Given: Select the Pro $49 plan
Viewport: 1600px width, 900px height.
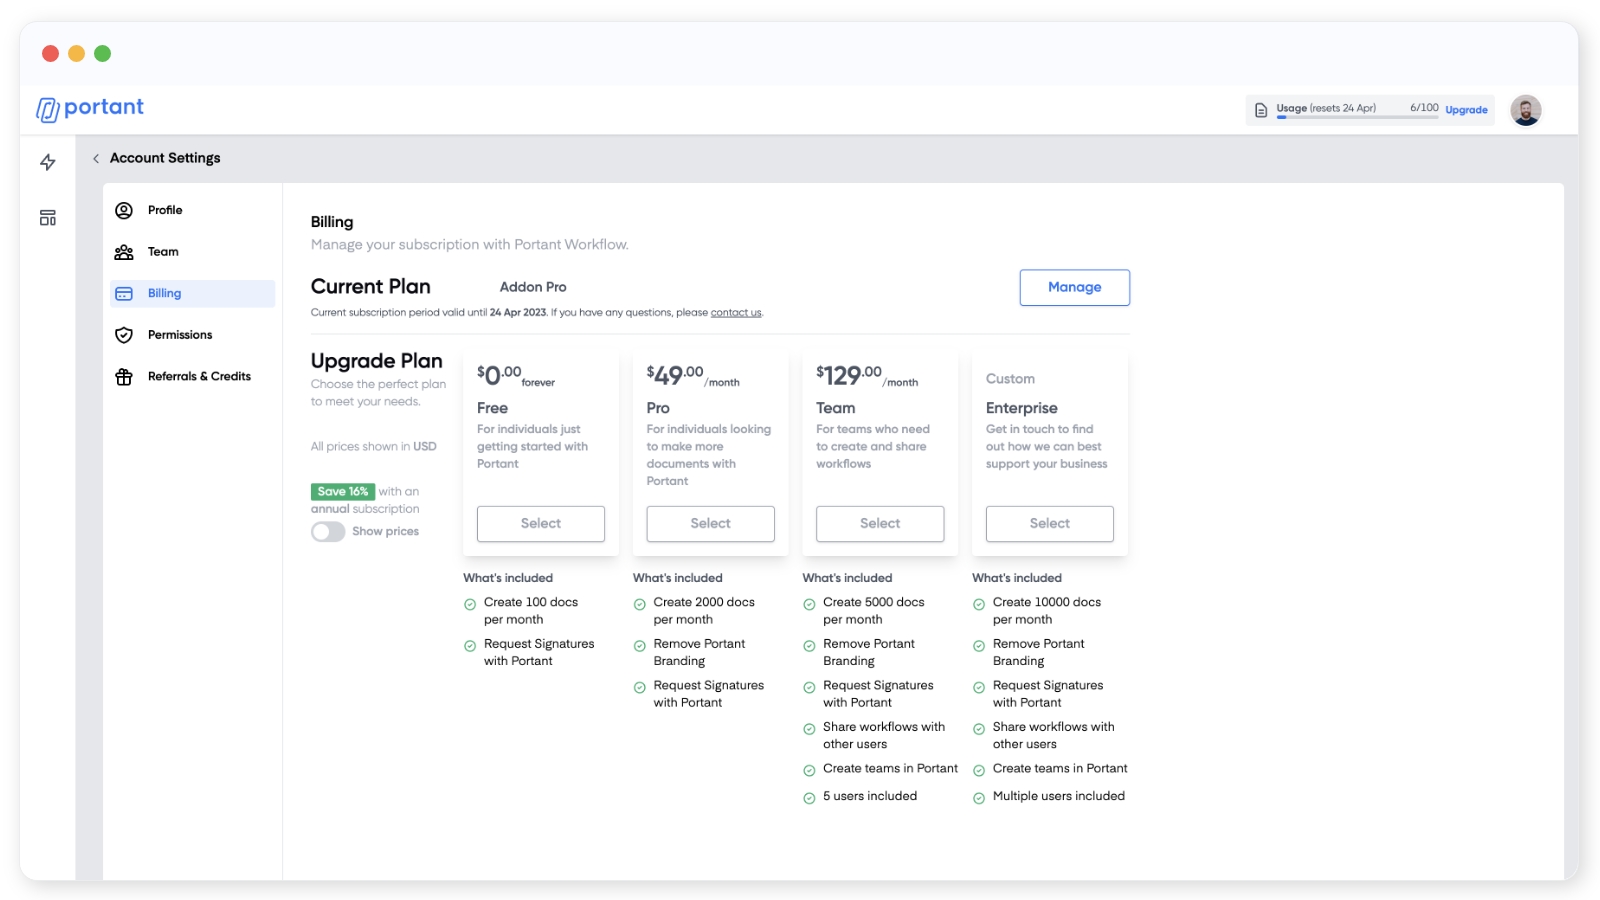Looking at the screenshot, I should click(x=710, y=524).
